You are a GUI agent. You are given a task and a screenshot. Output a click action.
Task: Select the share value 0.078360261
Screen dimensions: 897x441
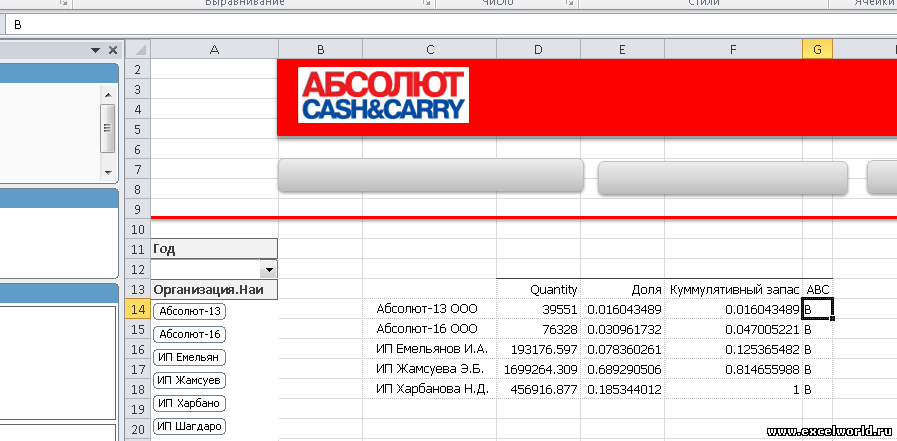tap(622, 349)
